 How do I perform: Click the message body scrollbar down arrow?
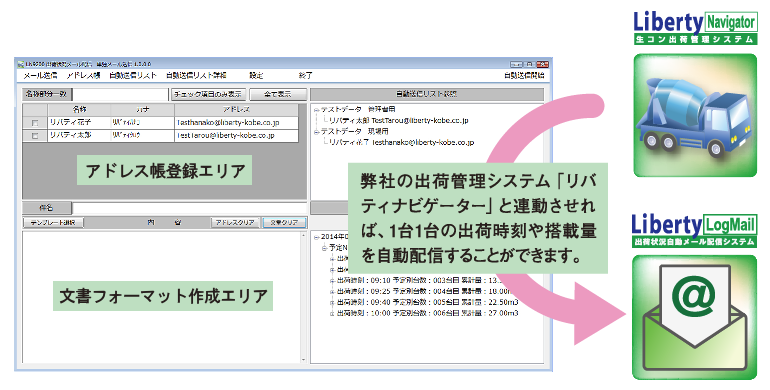[303, 360]
